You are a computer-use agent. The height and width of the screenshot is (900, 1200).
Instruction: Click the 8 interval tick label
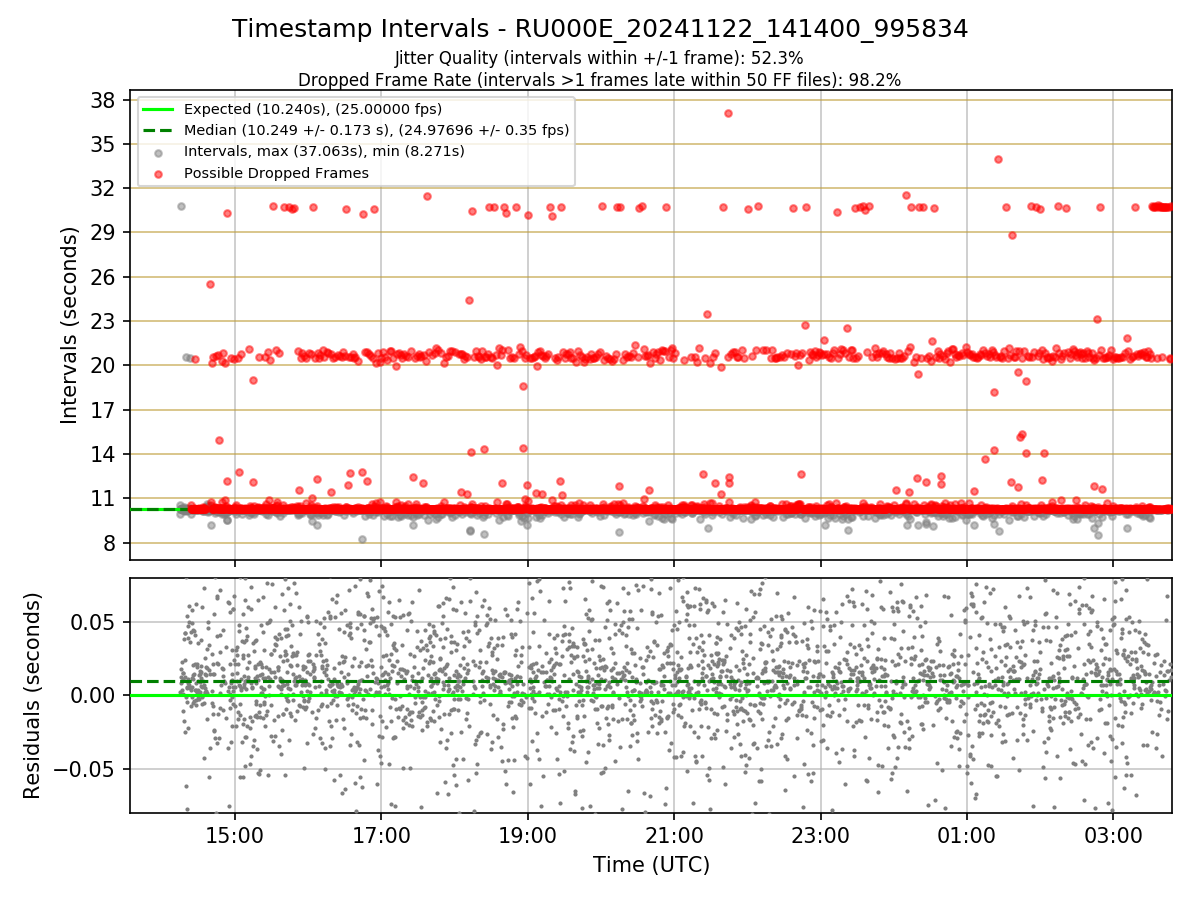[x=112, y=543]
